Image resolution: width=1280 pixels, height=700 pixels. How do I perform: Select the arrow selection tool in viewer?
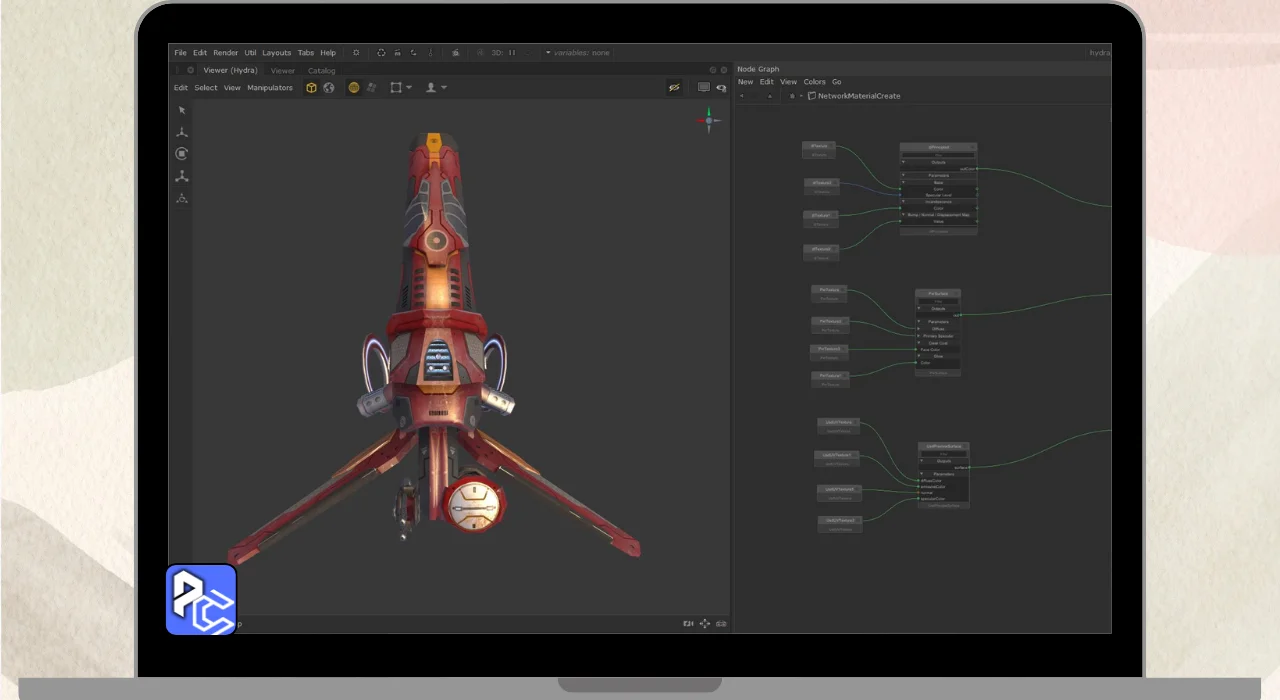click(182, 111)
